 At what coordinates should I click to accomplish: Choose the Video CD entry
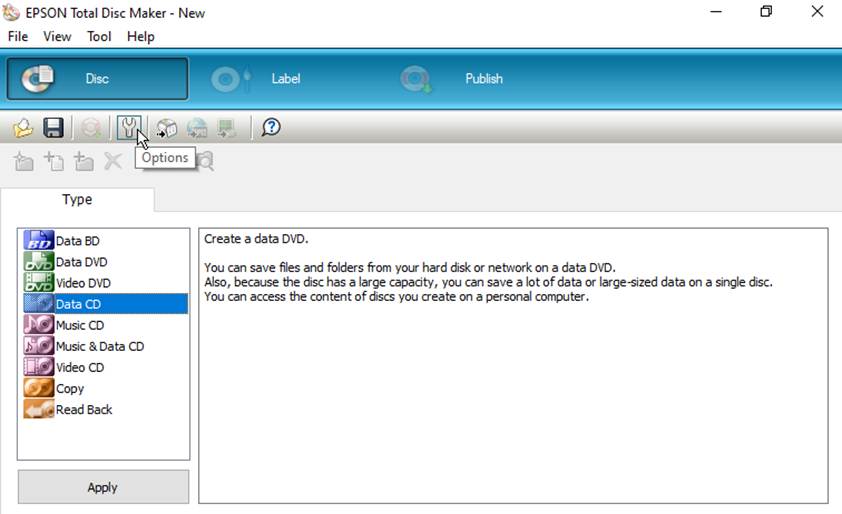pos(64,367)
